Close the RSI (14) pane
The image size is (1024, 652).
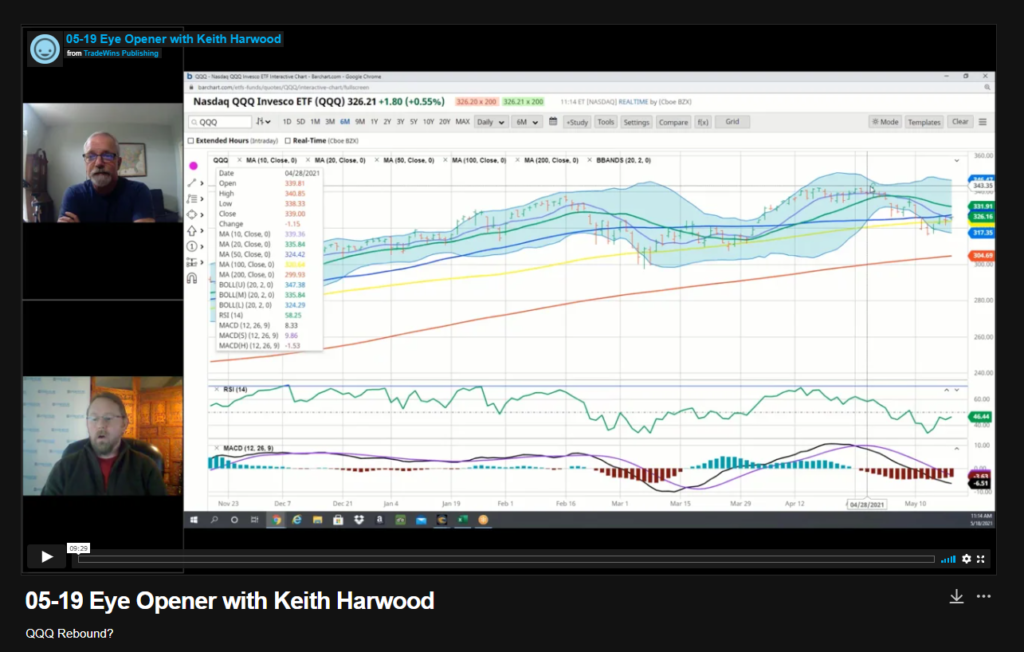(216, 389)
